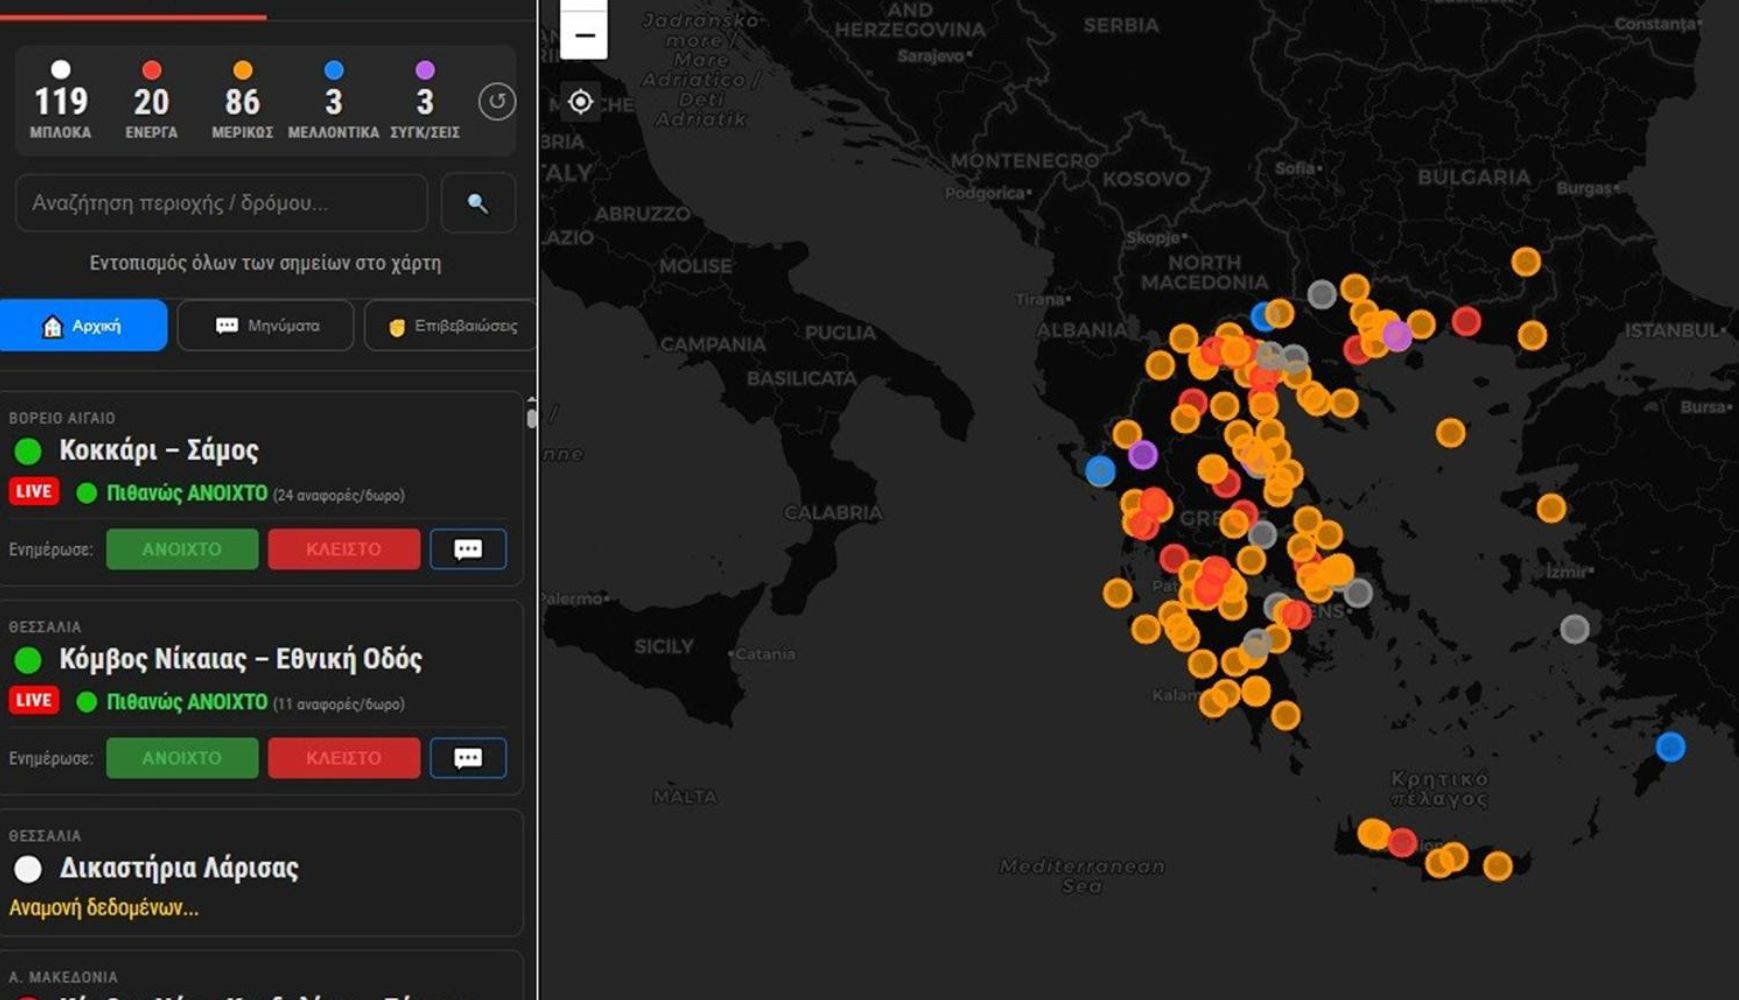
Task: Click the house icon in the Αρχική tab
Action: coord(50,324)
